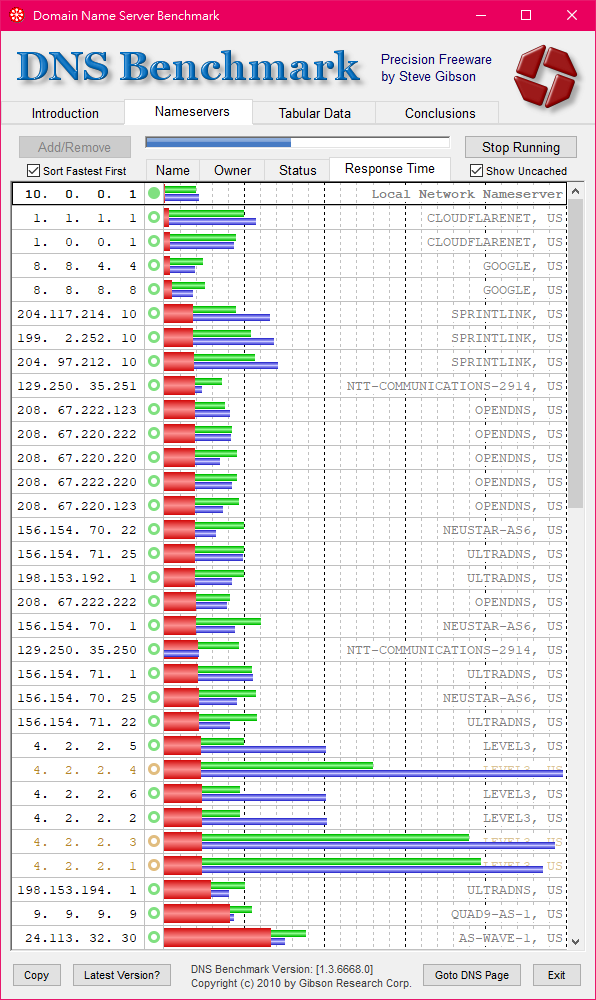Select the Status column tab

point(298,170)
